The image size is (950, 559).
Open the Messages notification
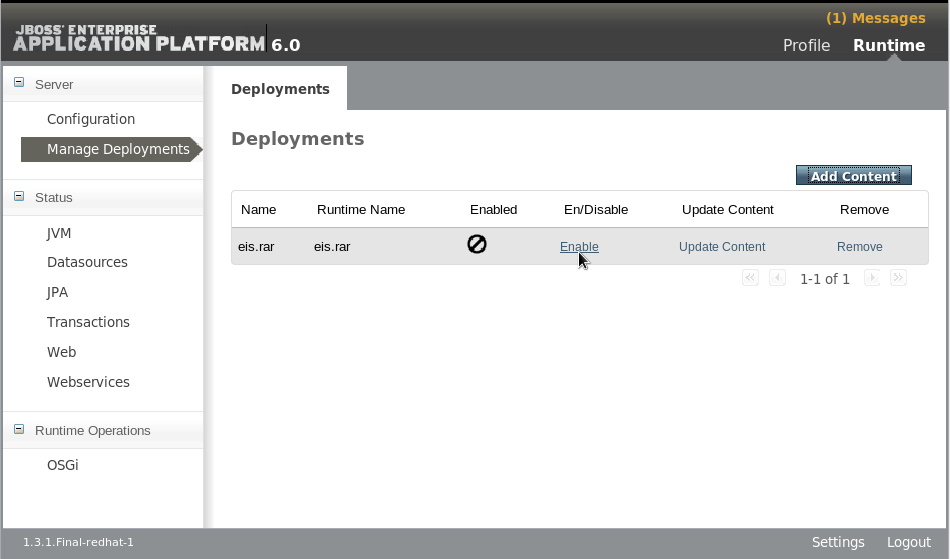pos(875,18)
